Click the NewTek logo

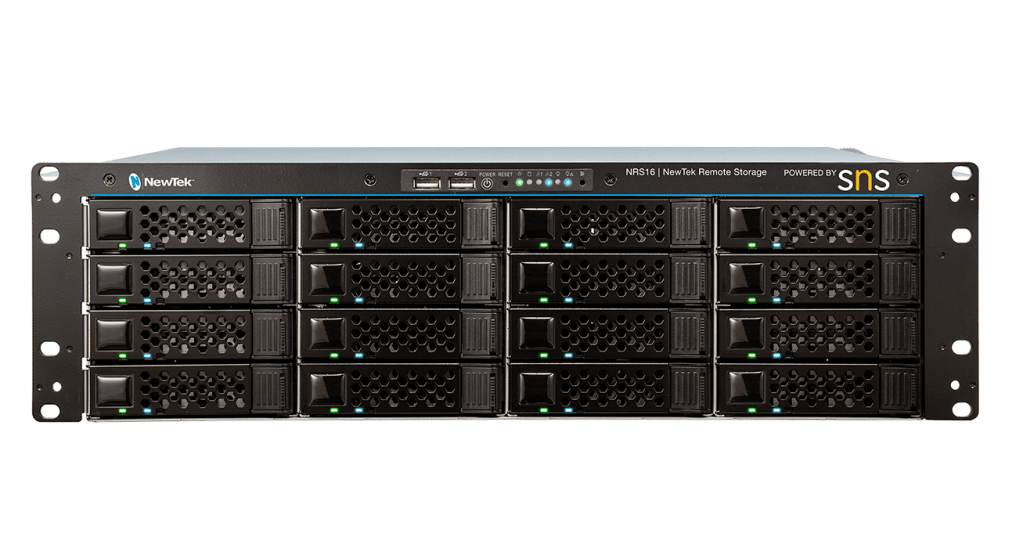coord(160,181)
